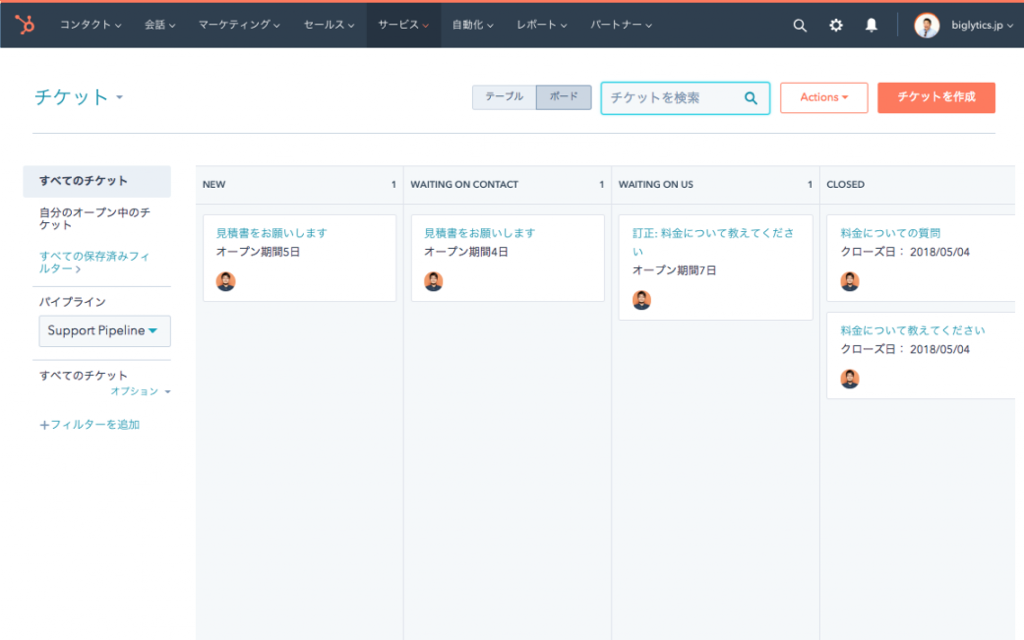Click the magnifier icon in the ticket search box
Viewport: 1024px width, 640px height.
pyautogui.click(x=751, y=98)
